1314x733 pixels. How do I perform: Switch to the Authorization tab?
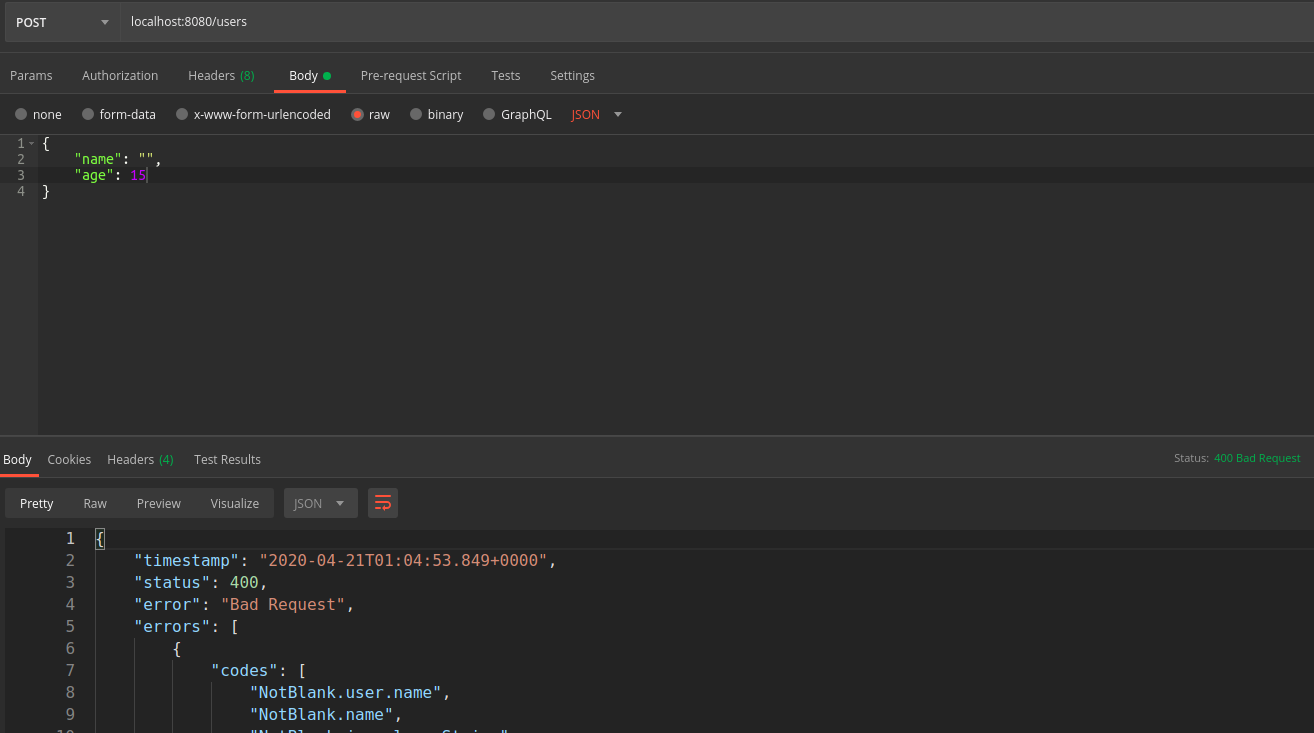120,75
